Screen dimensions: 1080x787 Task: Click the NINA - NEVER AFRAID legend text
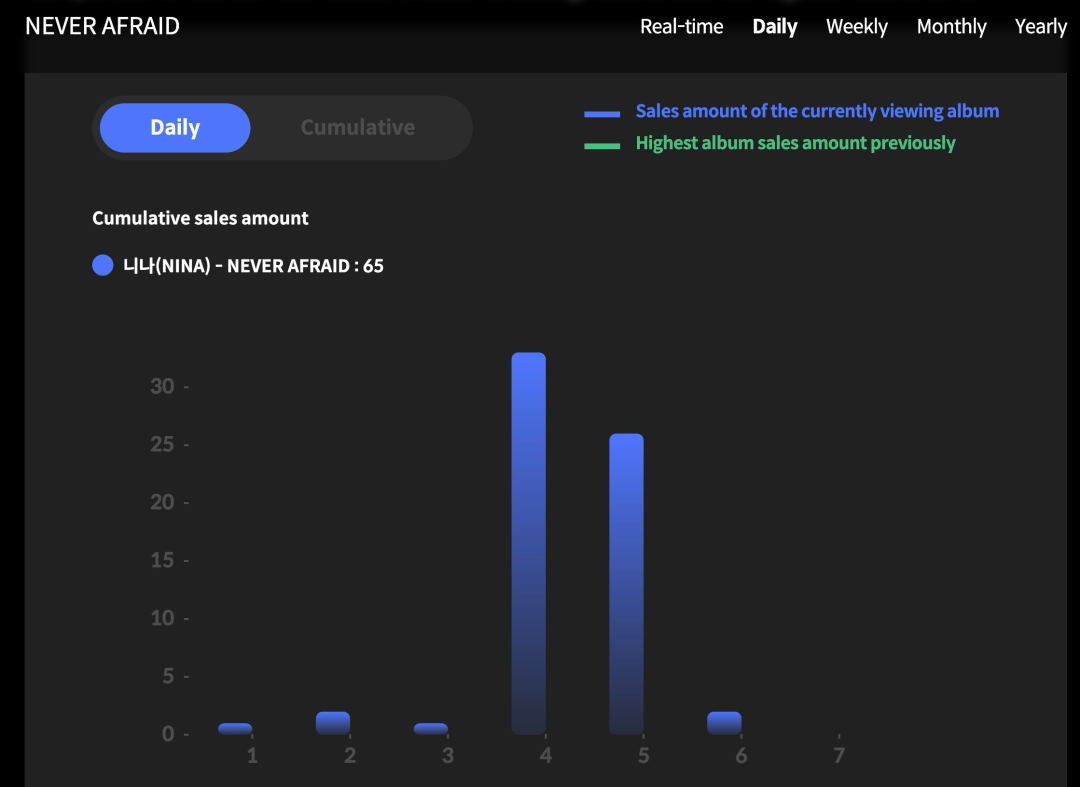coord(253,266)
